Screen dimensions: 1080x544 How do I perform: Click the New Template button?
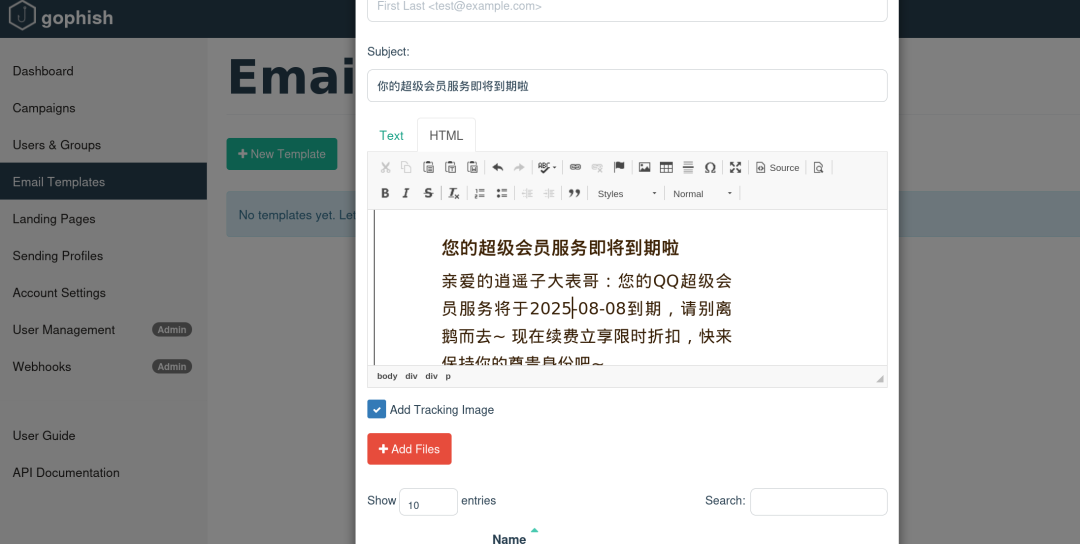pyautogui.click(x=282, y=154)
